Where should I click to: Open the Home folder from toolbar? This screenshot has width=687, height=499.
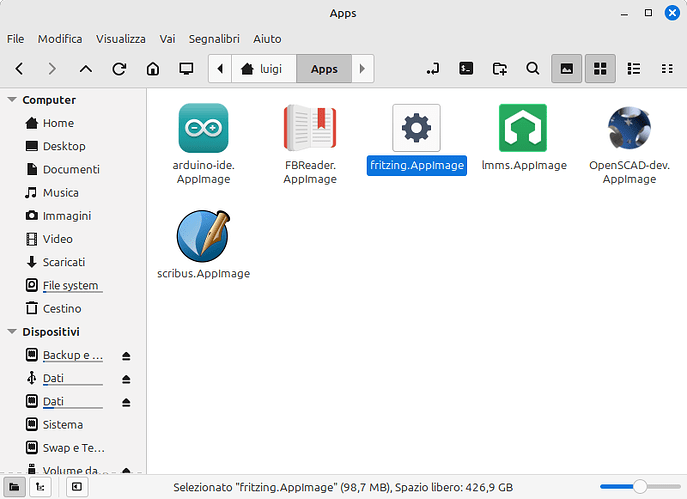coord(153,69)
